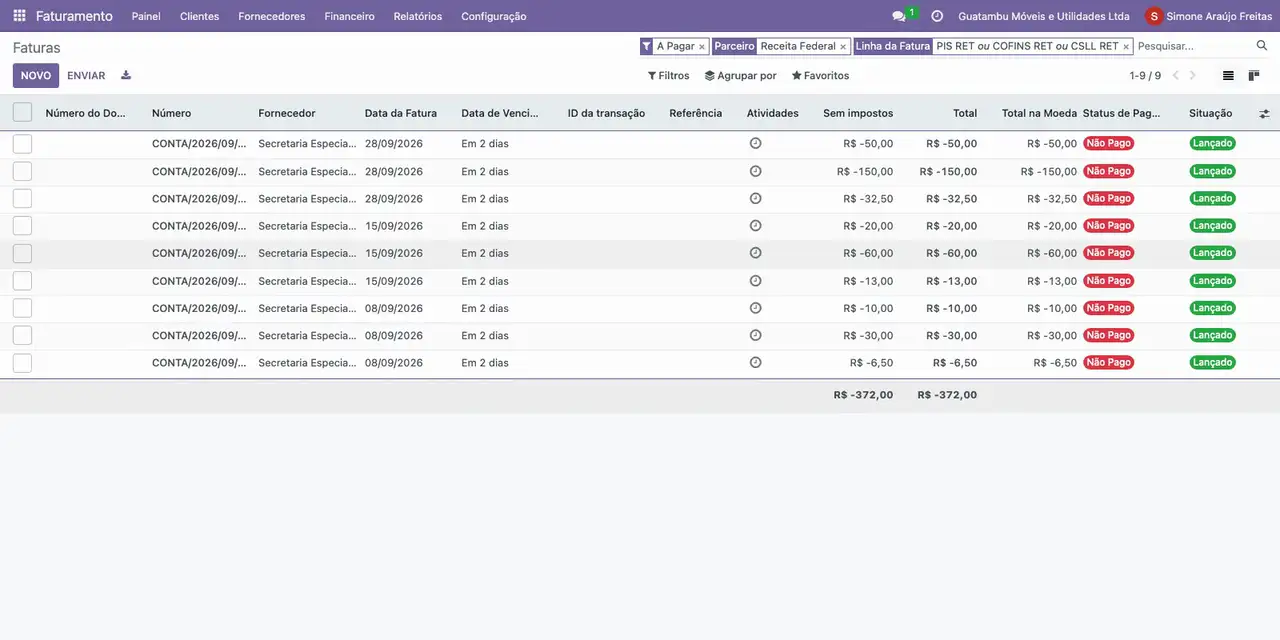Viewport: 1280px width, 640px height.
Task: Open the Financeiro menu
Action: coord(349,16)
